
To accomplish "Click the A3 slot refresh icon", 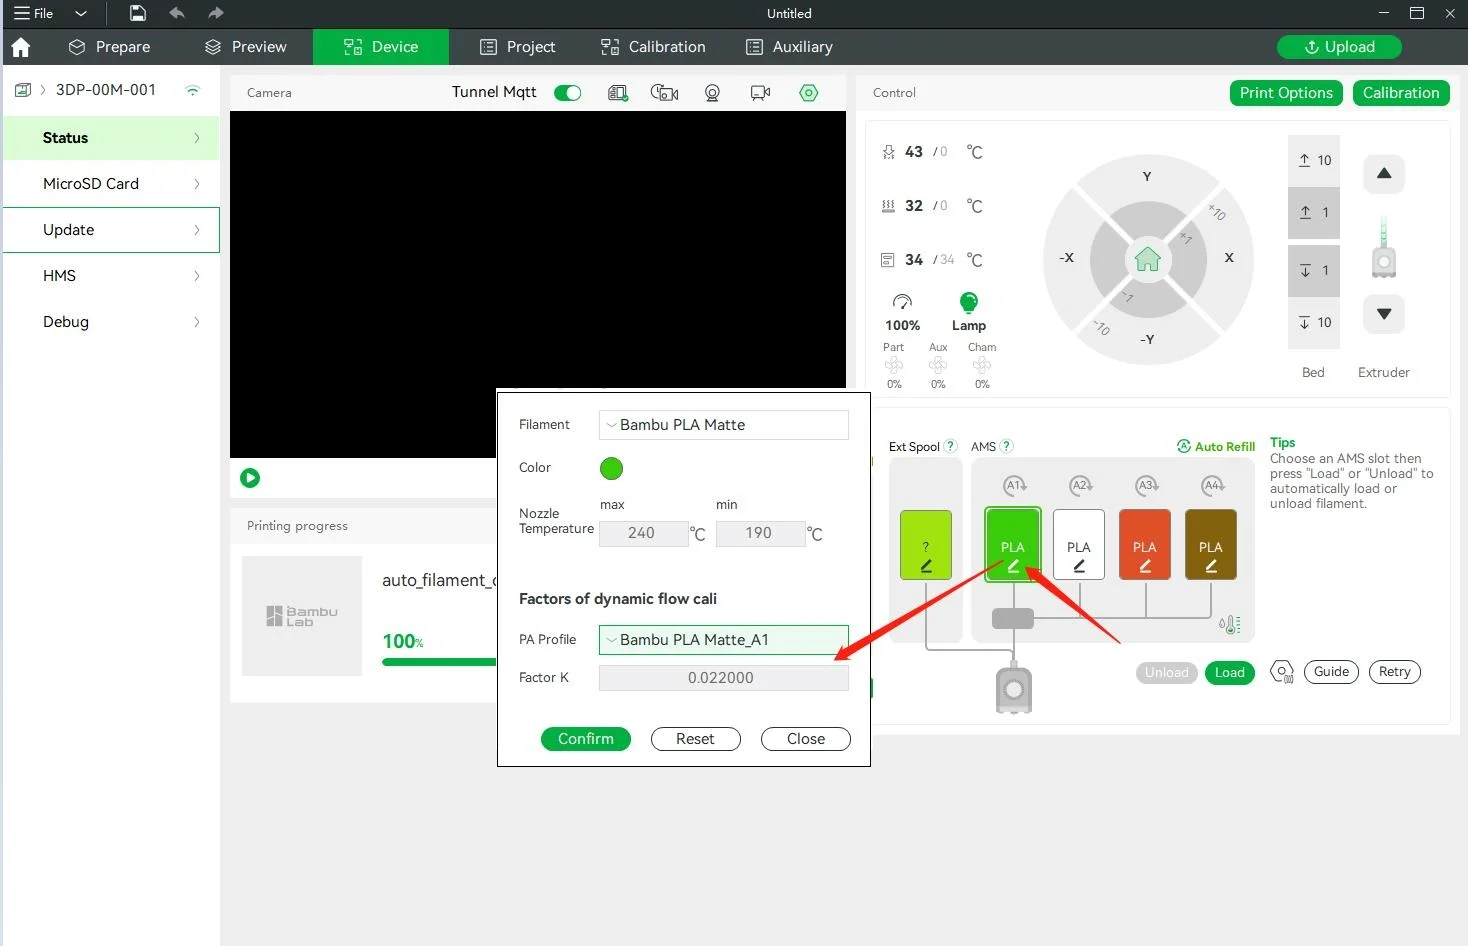I will click(1146, 485).
